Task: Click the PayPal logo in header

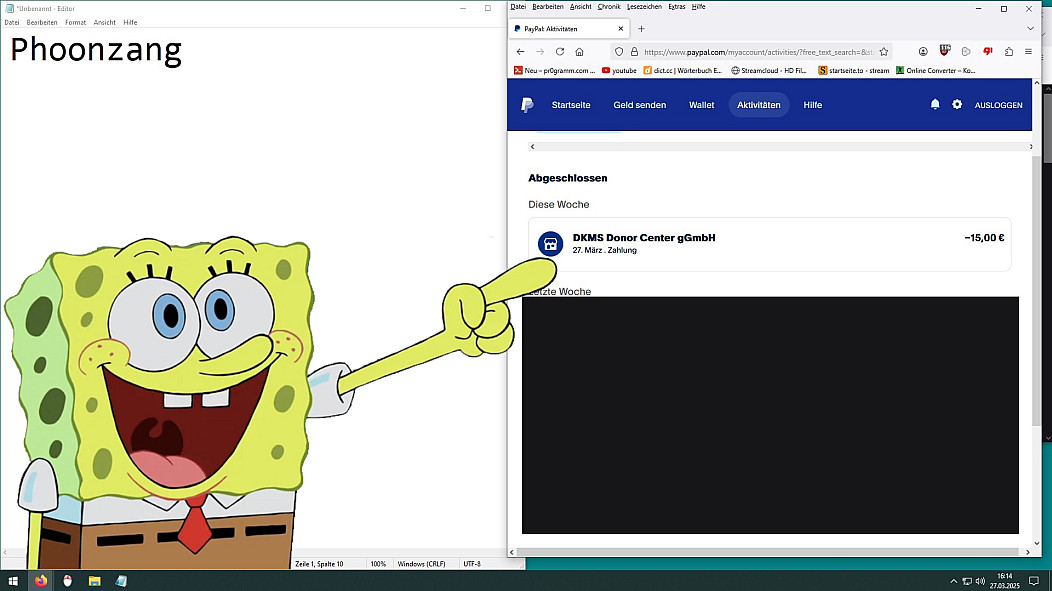Action: (x=527, y=105)
